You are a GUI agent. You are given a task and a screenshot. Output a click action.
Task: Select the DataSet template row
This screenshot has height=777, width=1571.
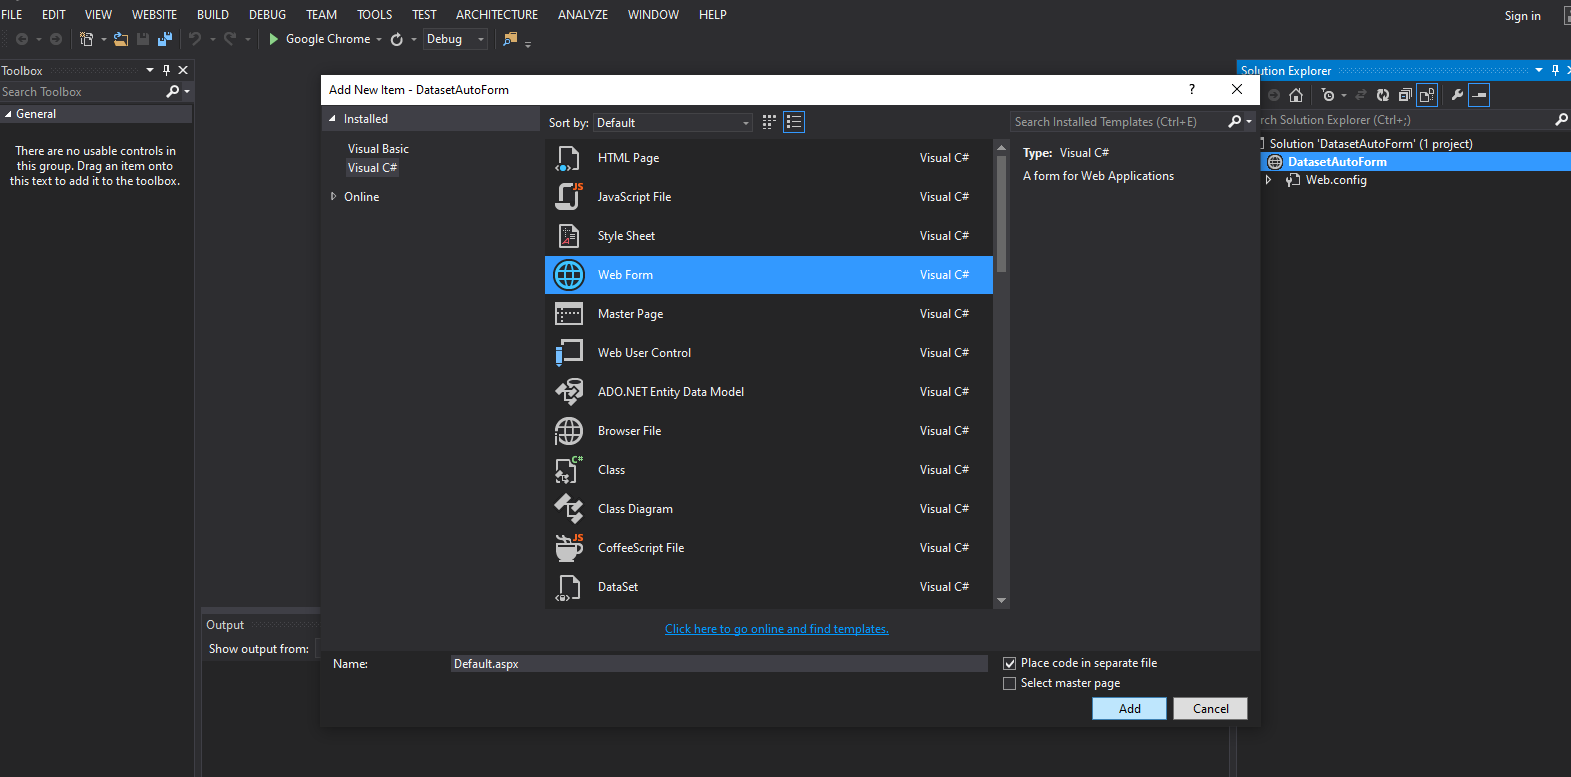769,587
